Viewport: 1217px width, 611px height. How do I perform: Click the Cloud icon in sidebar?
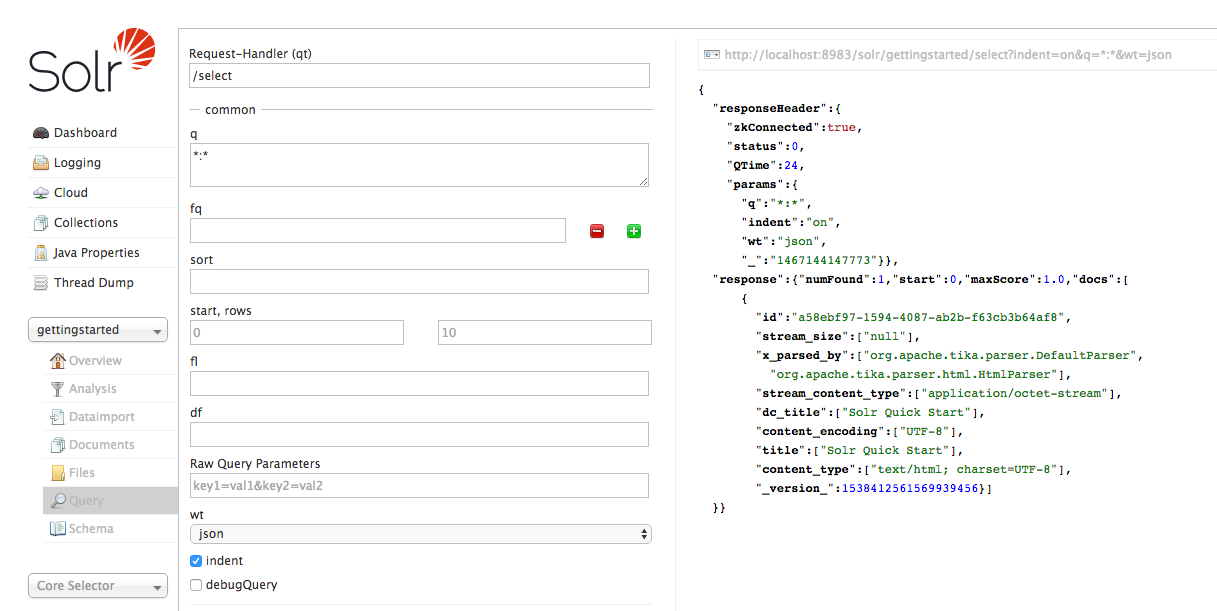pyautogui.click(x=41, y=193)
